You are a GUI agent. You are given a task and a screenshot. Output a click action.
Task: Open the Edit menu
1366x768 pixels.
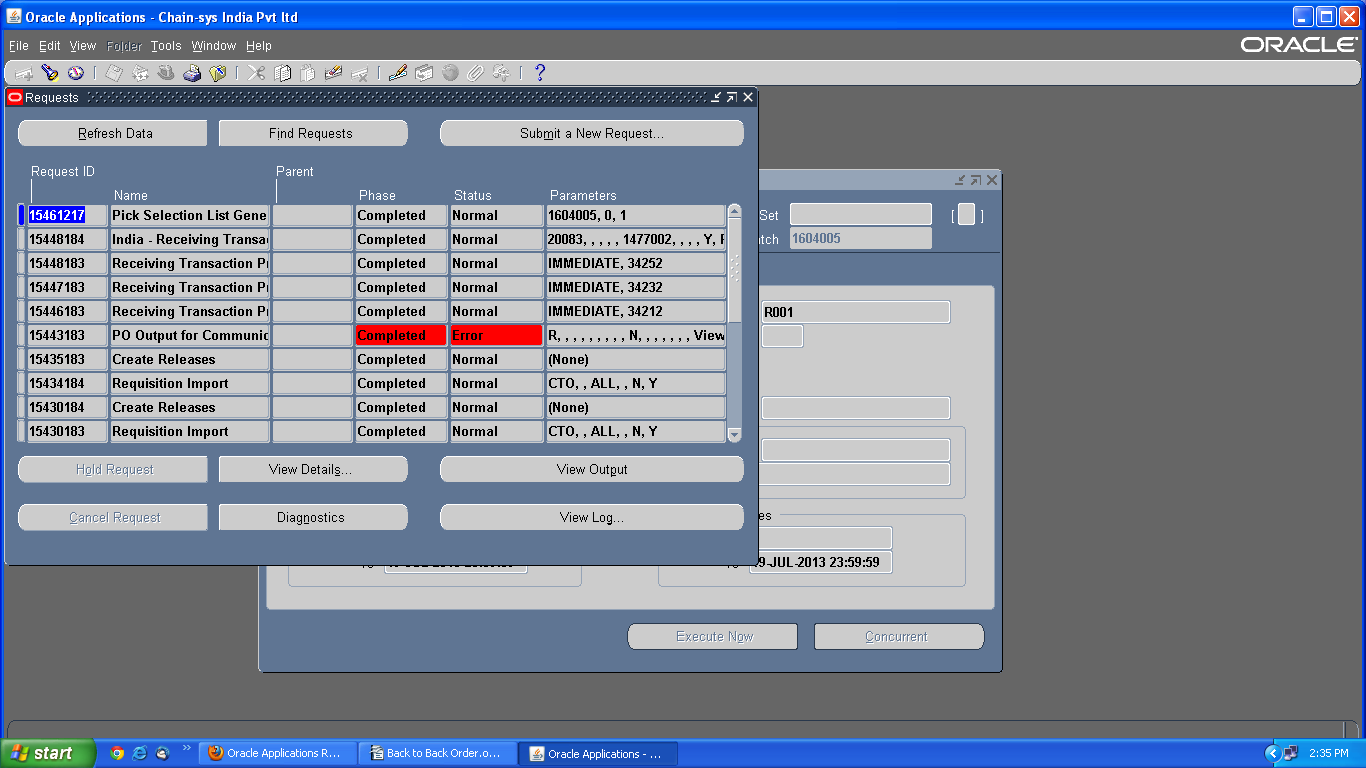click(x=50, y=46)
